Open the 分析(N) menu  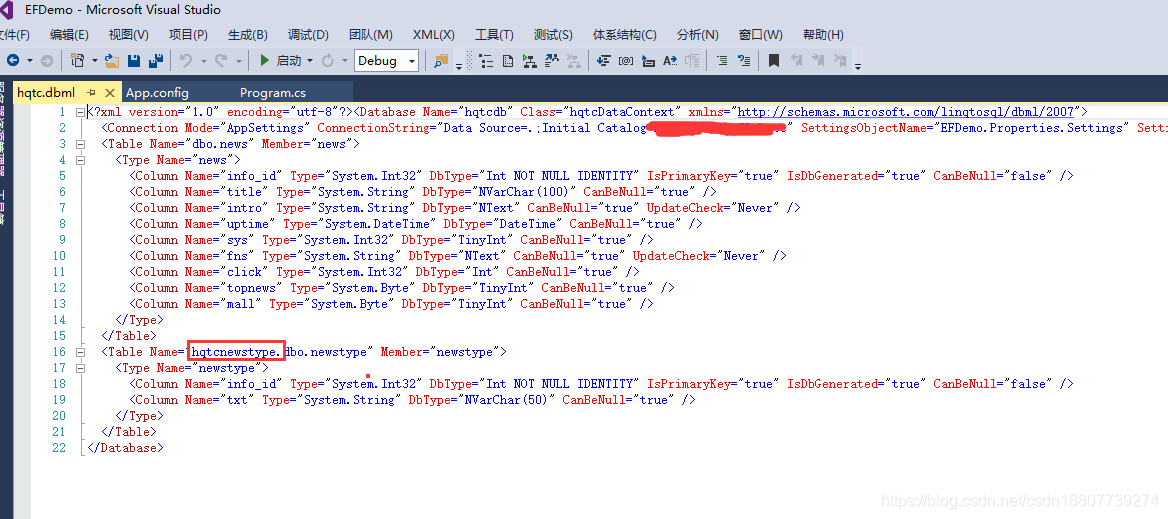pos(698,35)
